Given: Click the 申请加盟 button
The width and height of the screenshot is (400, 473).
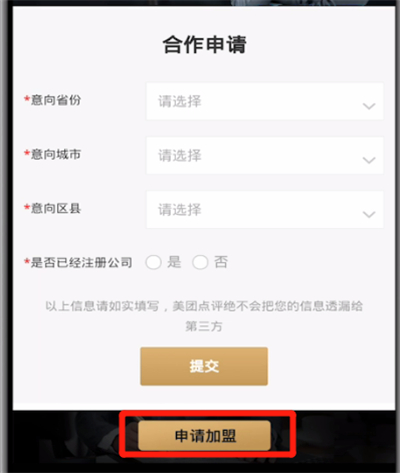Looking at the screenshot, I should 204,435.
